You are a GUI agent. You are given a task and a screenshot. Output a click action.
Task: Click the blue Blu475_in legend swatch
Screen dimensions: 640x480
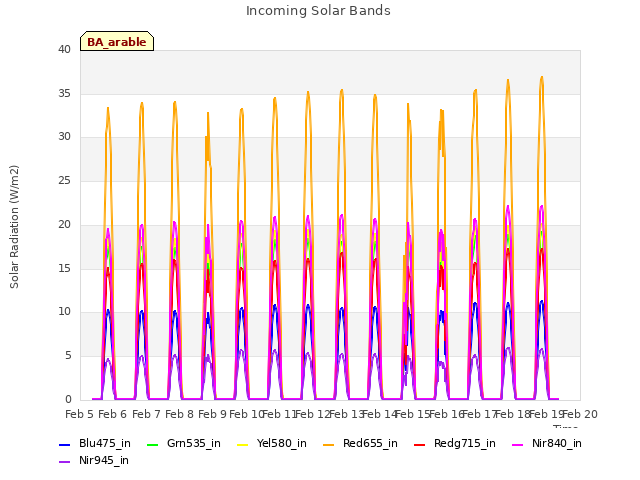64,444
